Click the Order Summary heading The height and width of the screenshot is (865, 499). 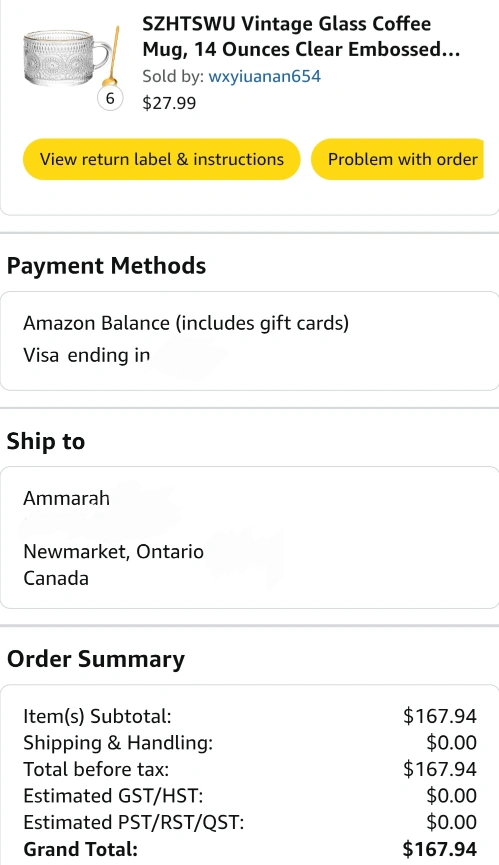pos(96,659)
